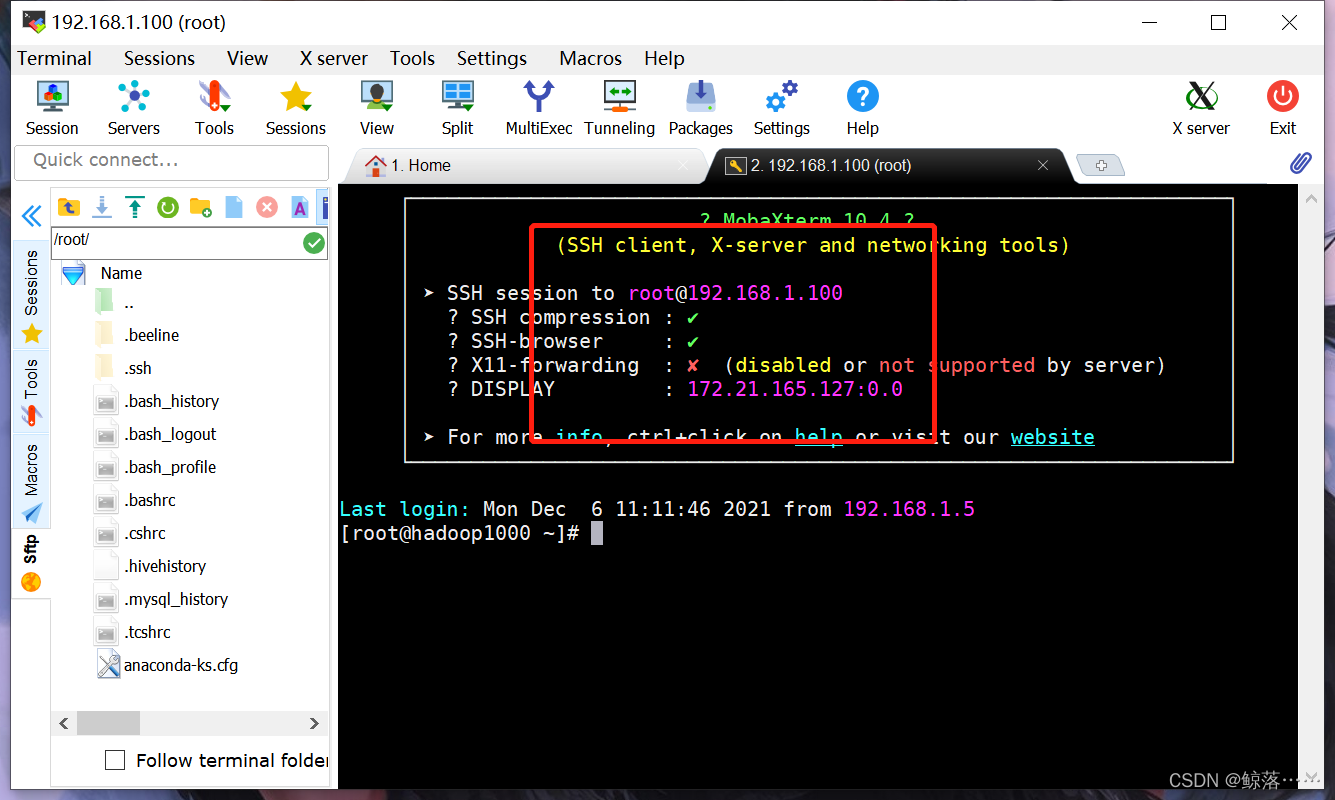Open the Tools toolbar icon
Screen dimensions: 1335x800
coord(214,108)
